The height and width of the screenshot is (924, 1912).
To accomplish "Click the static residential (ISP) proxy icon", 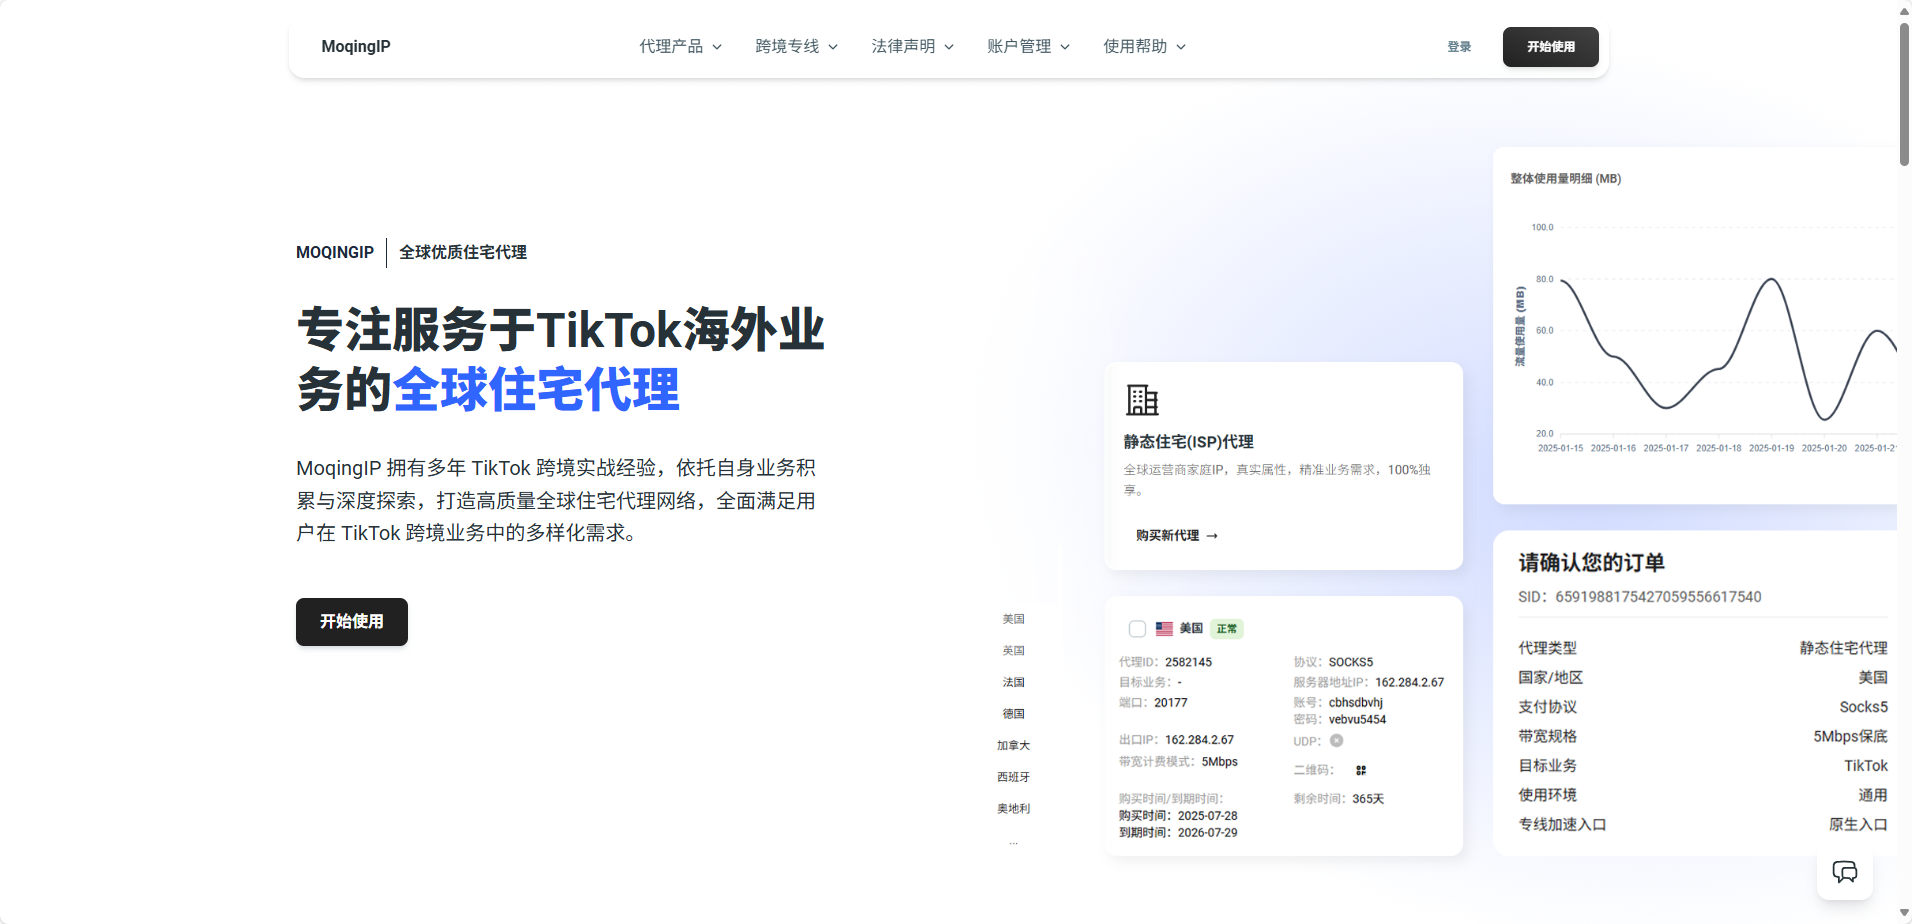I will point(1143,399).
